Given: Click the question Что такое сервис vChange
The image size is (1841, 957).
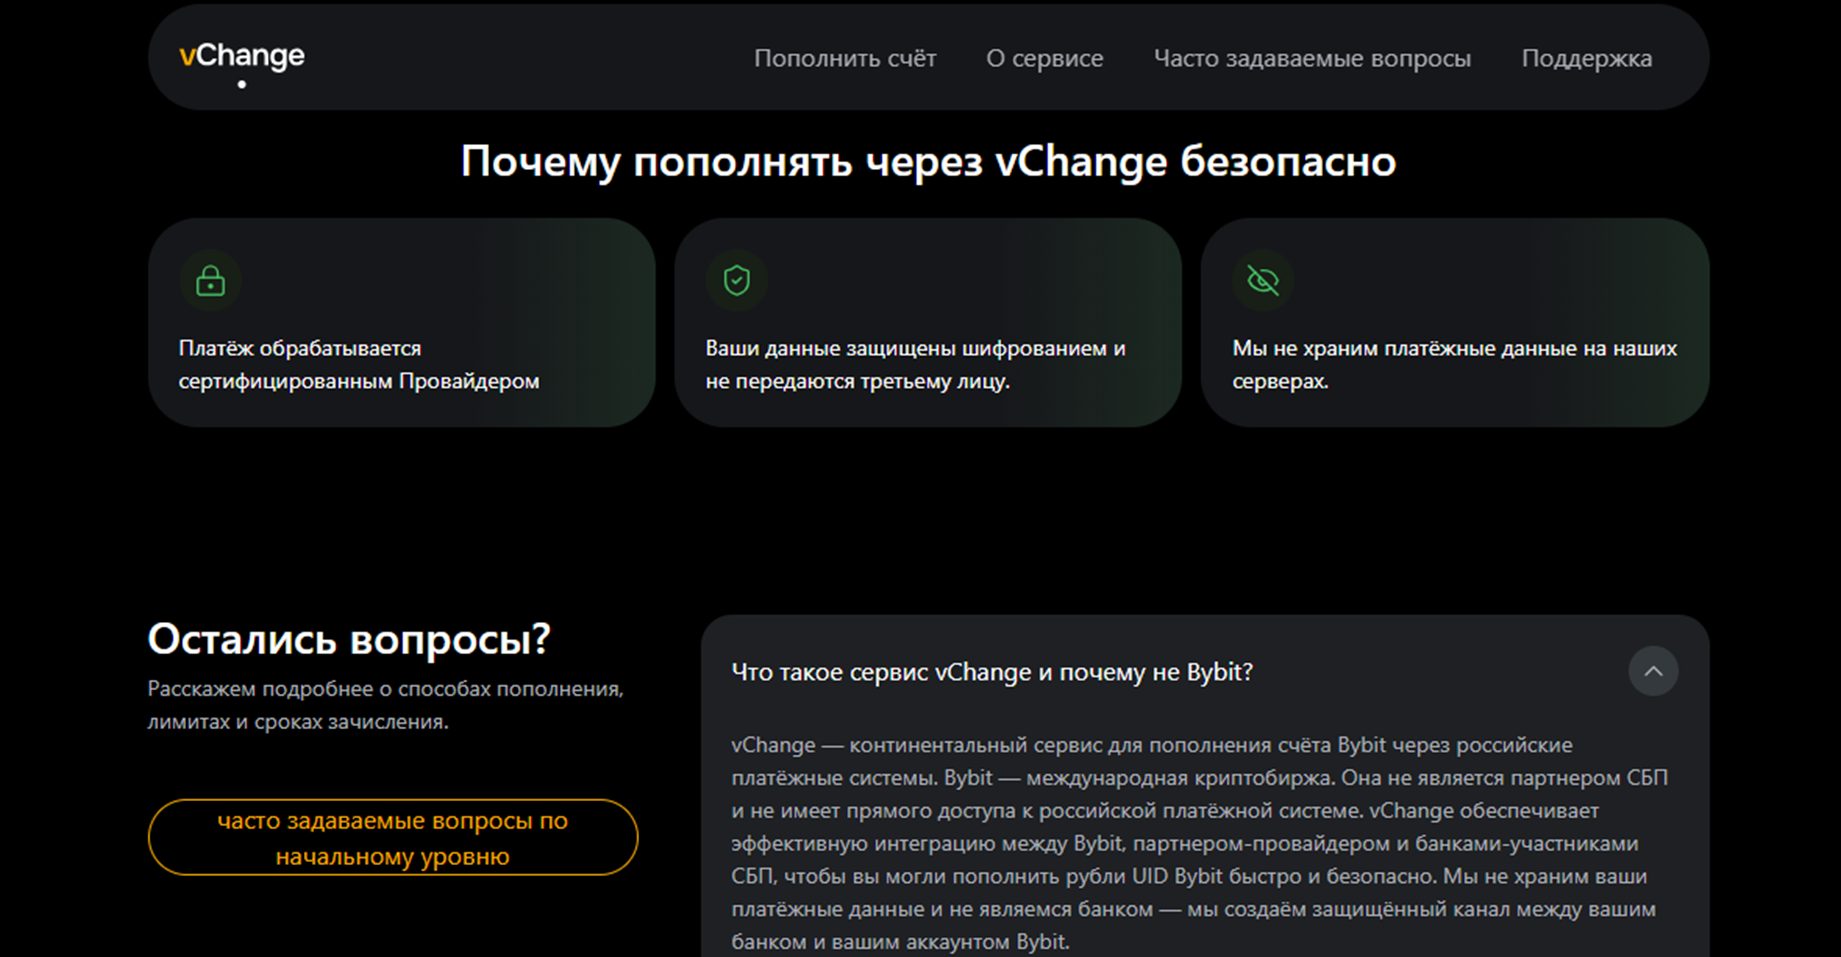Looking at the screenshot, I should 992,672.
